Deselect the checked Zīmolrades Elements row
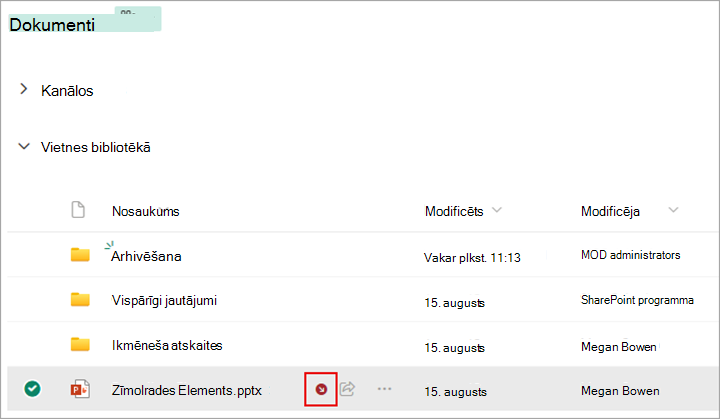 [33, 389]
